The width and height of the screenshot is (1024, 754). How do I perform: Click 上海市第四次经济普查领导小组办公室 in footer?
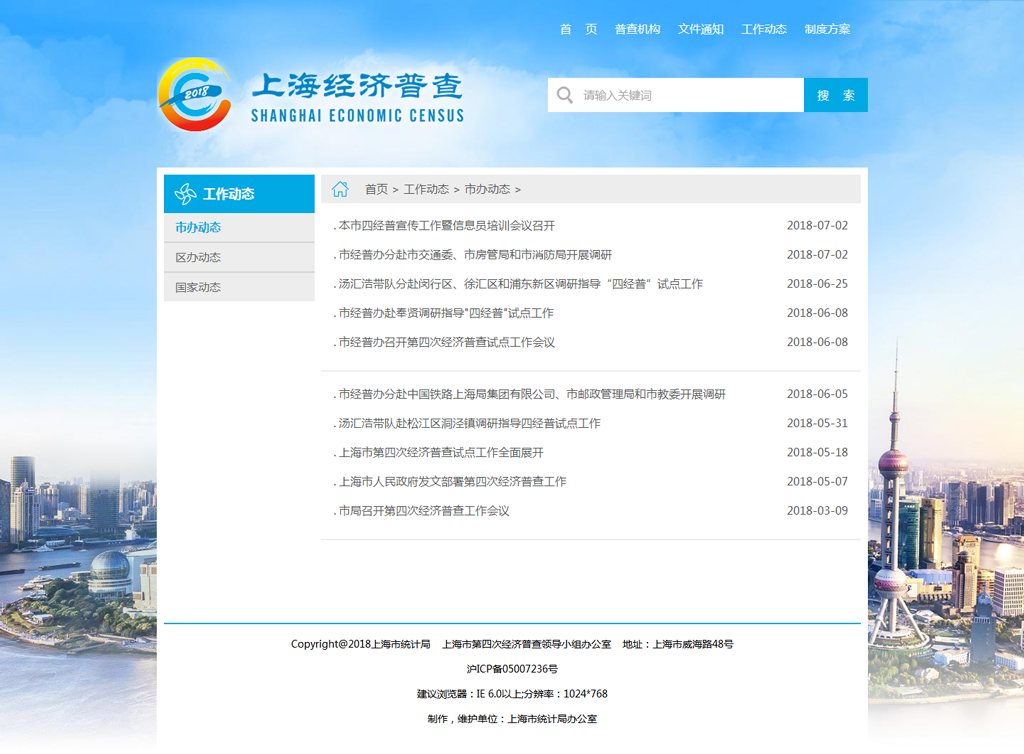point(526,644)
